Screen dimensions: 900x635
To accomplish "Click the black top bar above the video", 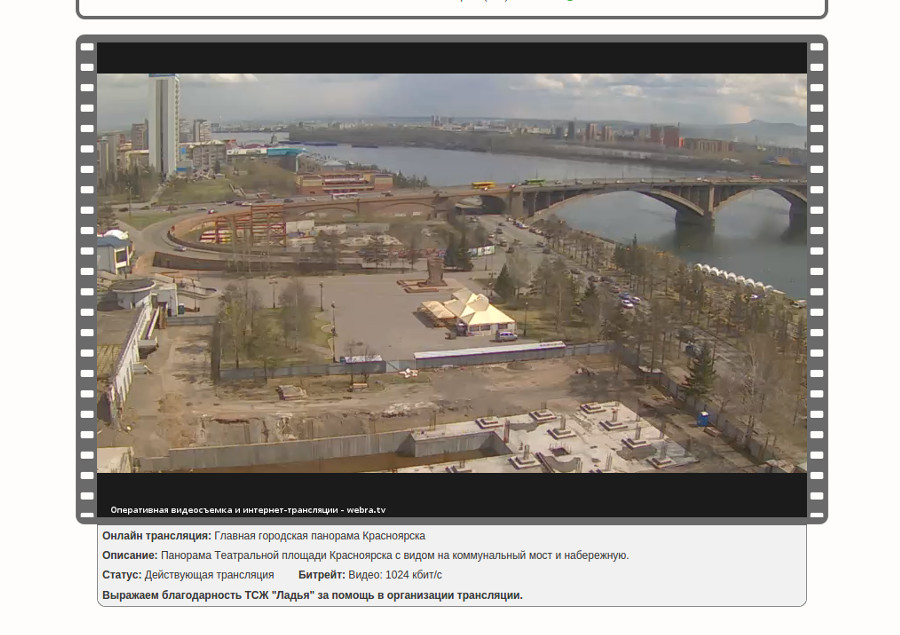I will point(452,57).
